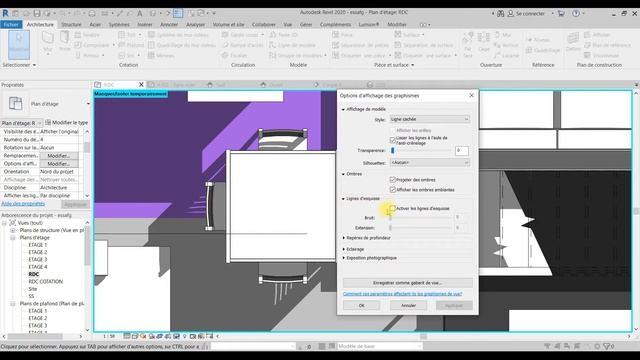Open the Plan d'étage type selector dropdown

pos(88,104)
